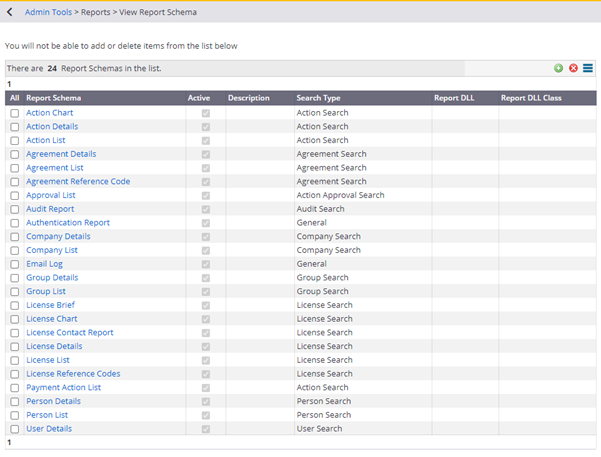Select the Email Log row checkbox
Screen dimensions: 601x457
pos(15,264)
